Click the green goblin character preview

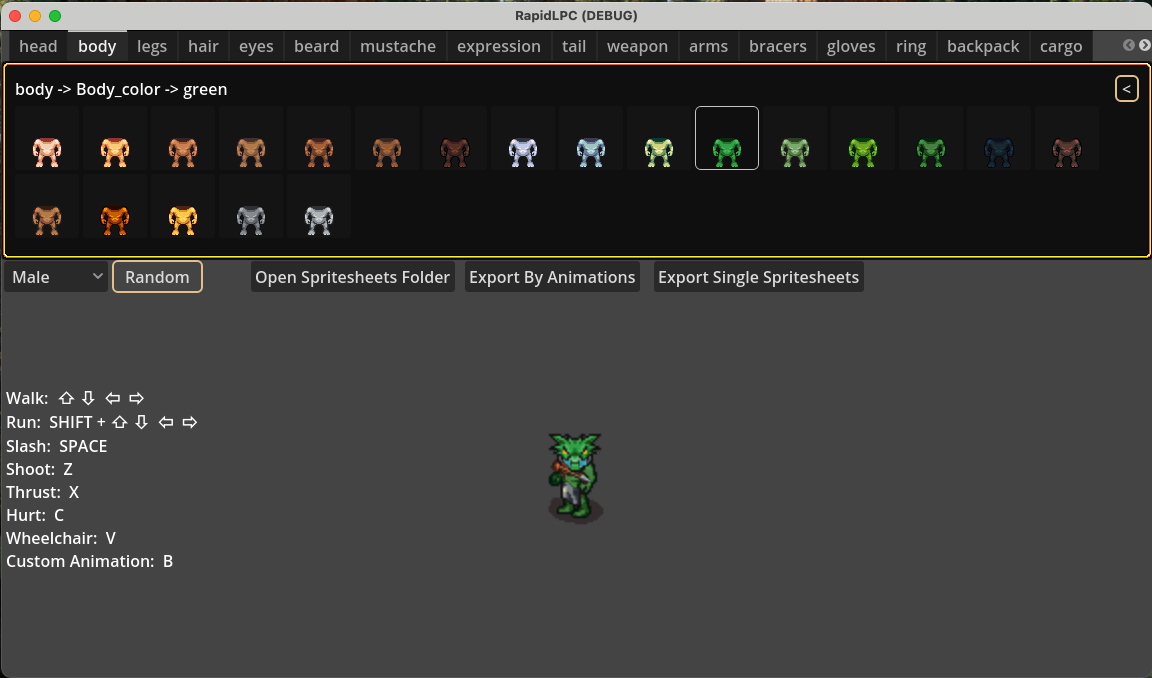point(575,477)
